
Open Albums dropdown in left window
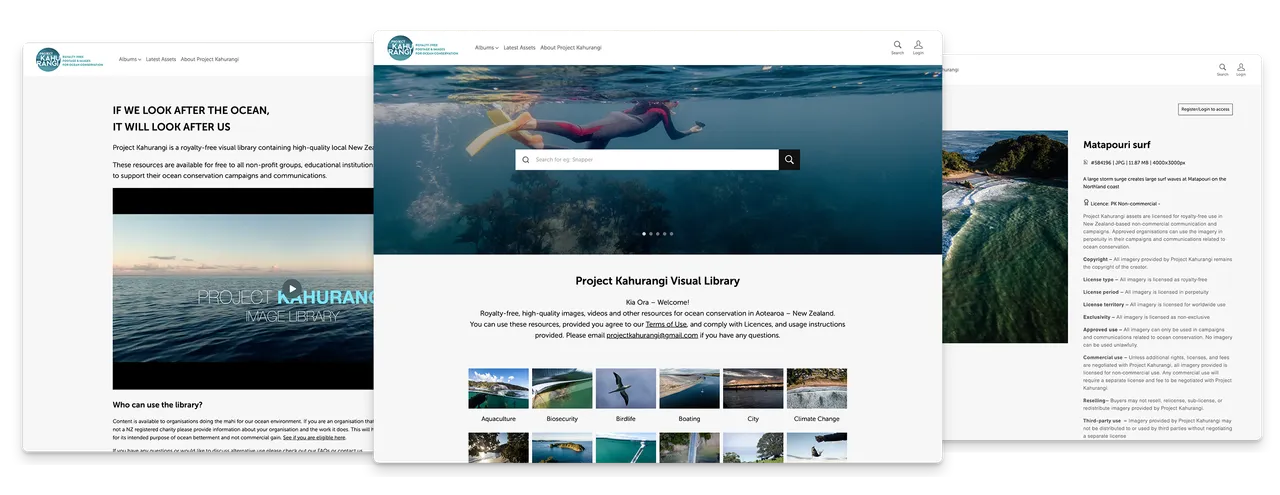(x=130, y=59)
